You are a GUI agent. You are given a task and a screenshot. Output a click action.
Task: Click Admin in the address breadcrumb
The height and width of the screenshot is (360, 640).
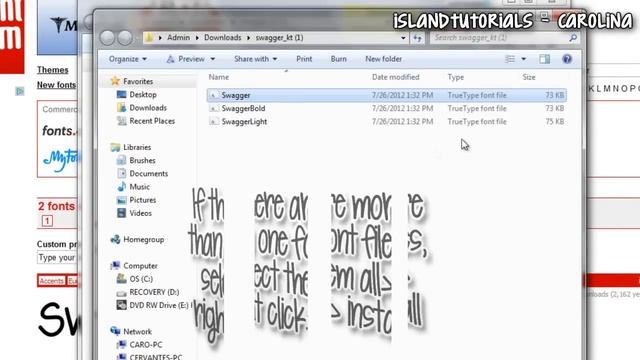[178, 38]
